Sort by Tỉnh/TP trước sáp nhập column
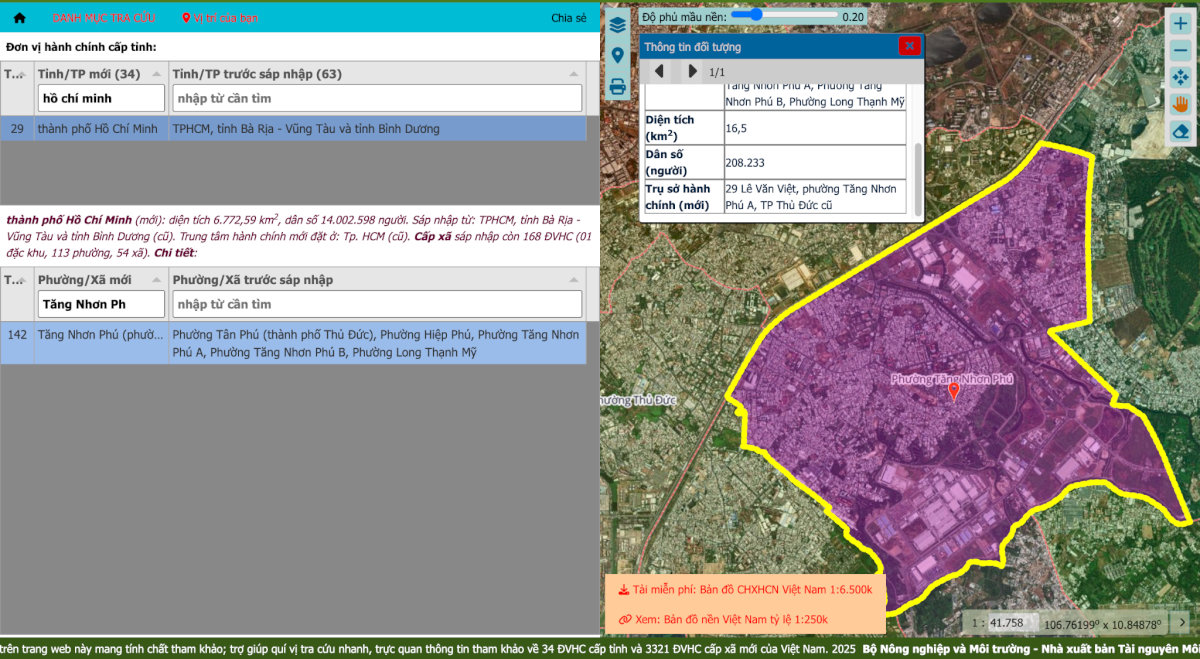 (x=573, y=74)
